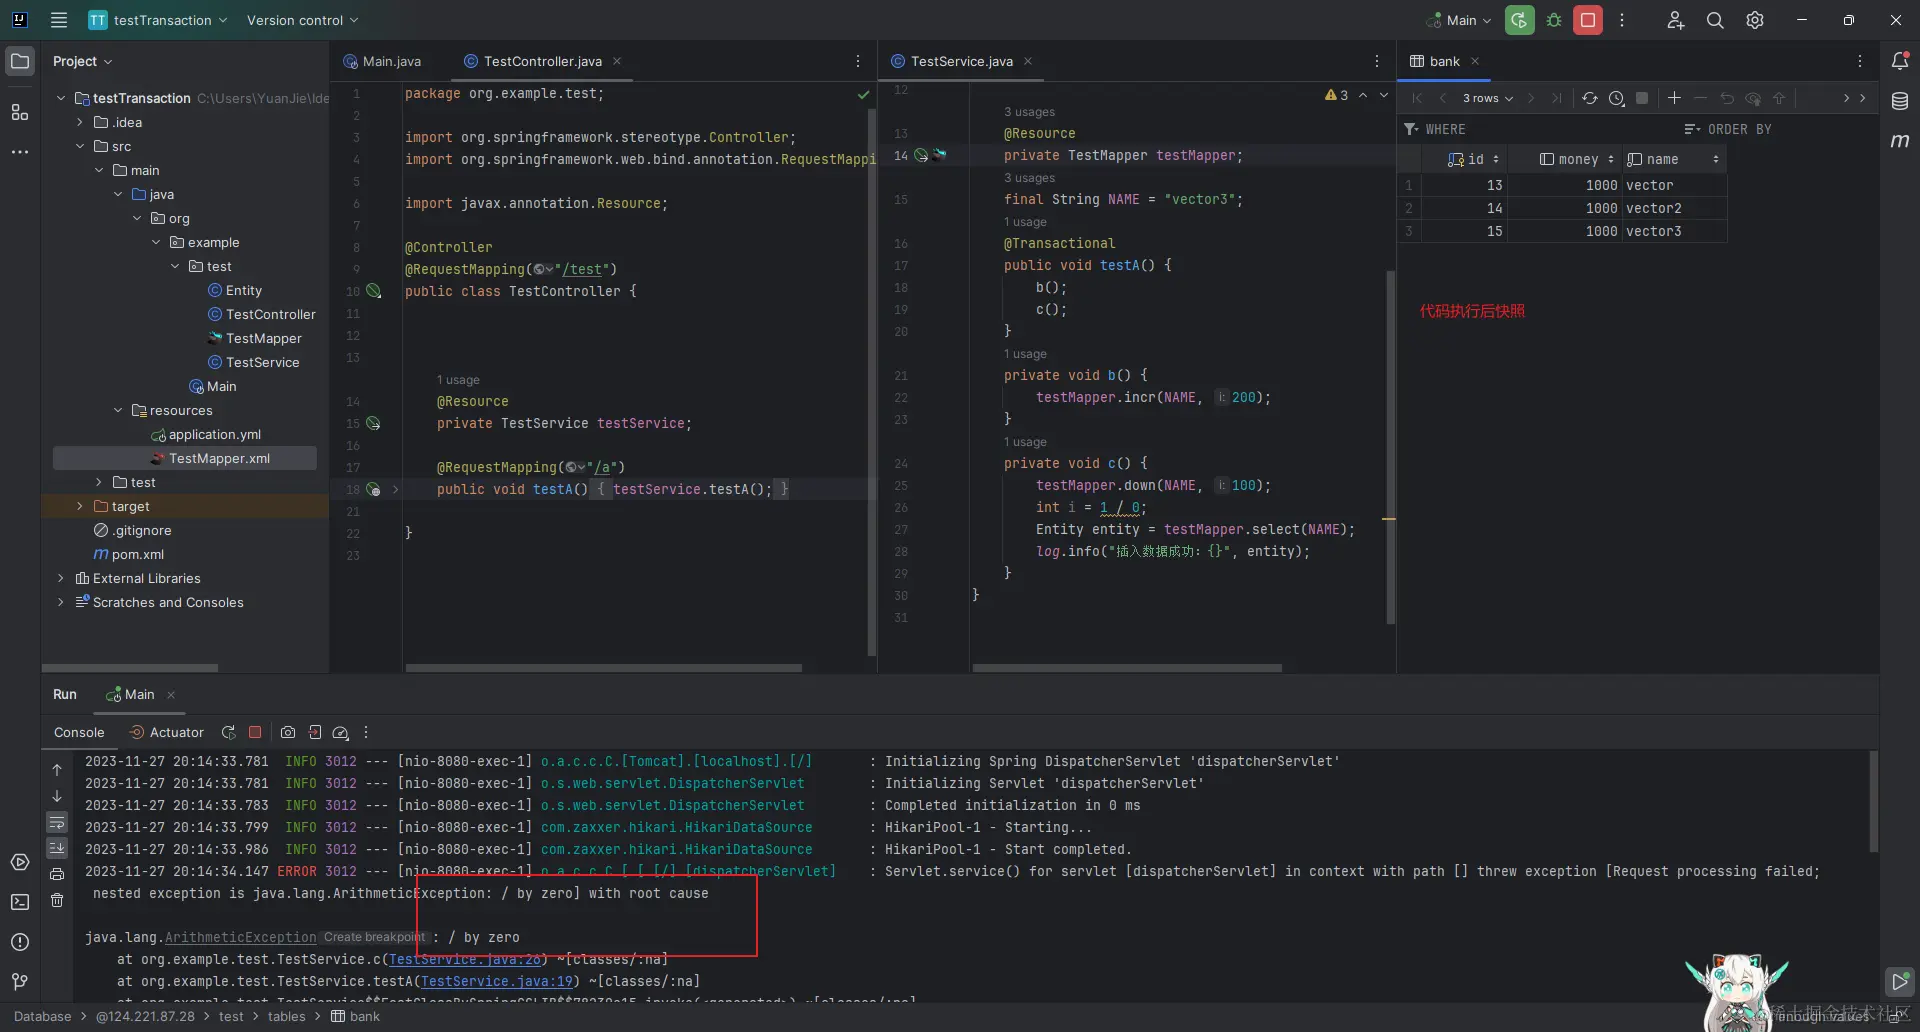Image resolution: width=1920 pixels, height=1032 pixels.
Task: Open the Notifications bell panel
Action: (1900, 61)
